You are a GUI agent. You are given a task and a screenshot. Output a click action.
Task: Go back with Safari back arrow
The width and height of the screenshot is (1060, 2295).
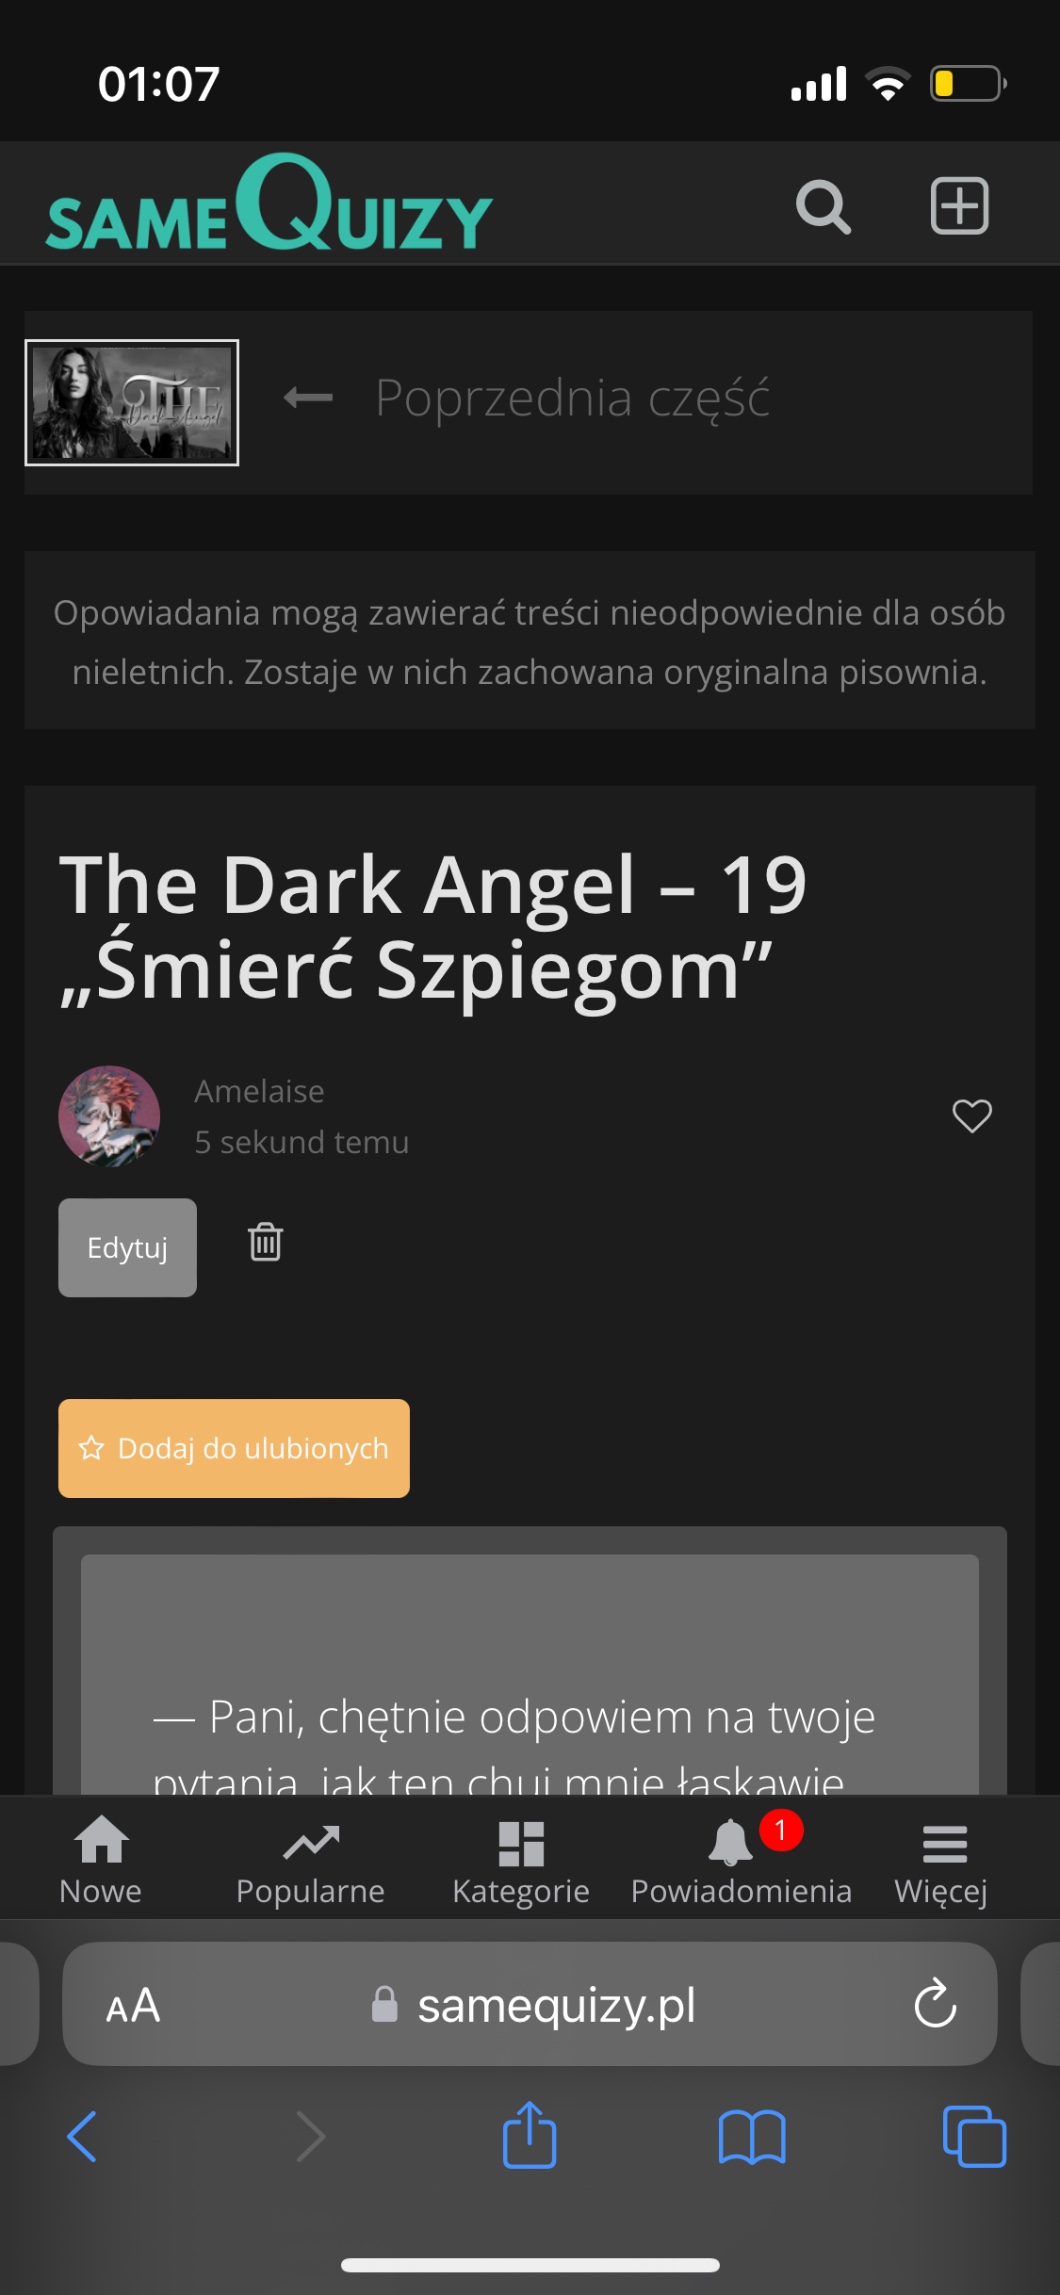tap(82, 2136)
